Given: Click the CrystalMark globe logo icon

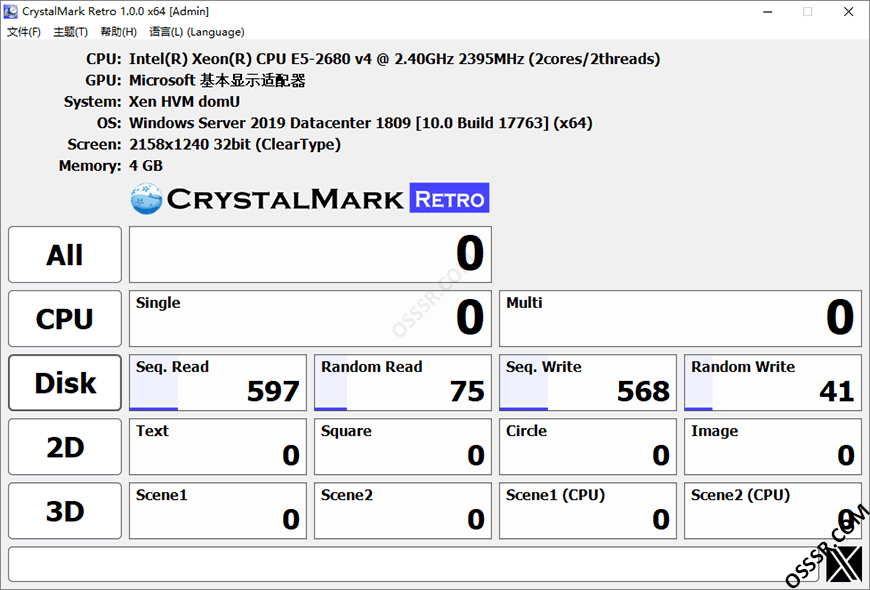Looking at the screenshot, I should pyautogui.click(x=146, y=199).
